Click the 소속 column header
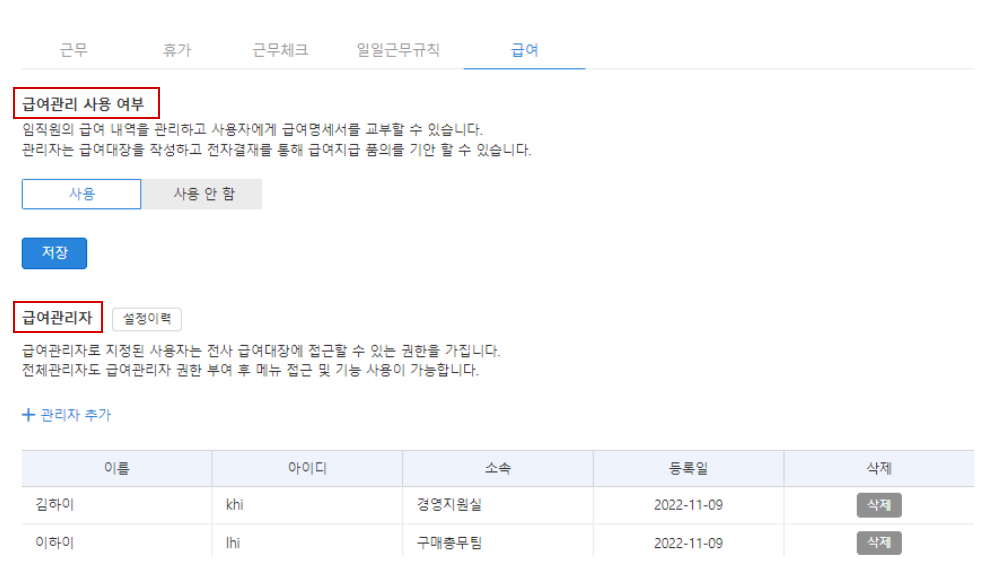 [498, 468]
